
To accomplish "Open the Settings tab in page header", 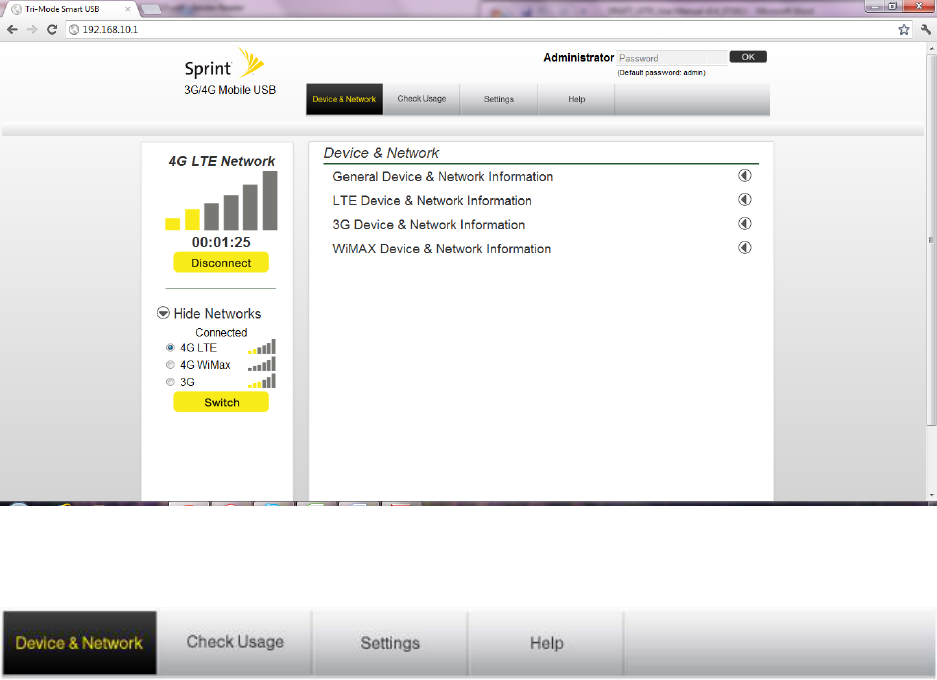I will [x=499, y=99].
